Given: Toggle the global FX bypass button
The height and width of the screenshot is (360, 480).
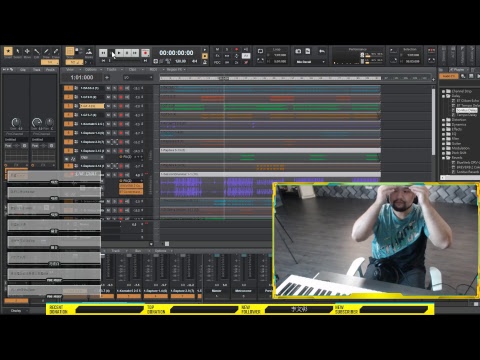Looking at the screenshot, I should pos(217,56).
